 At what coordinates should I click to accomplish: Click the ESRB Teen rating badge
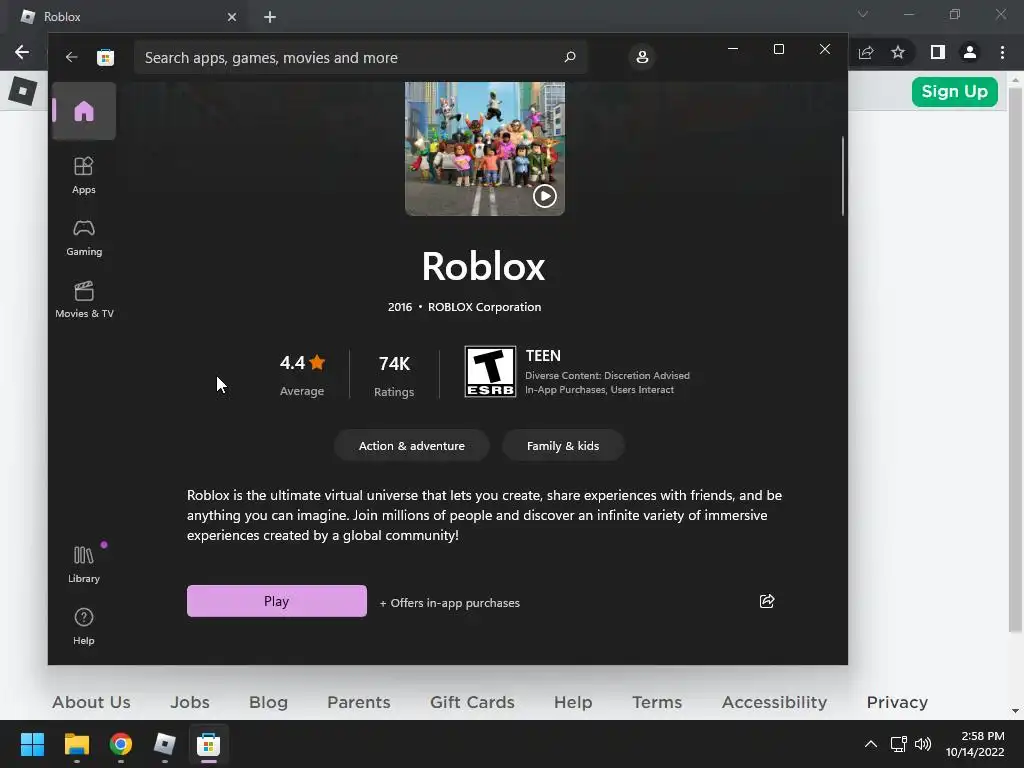(x=490, y=372)
